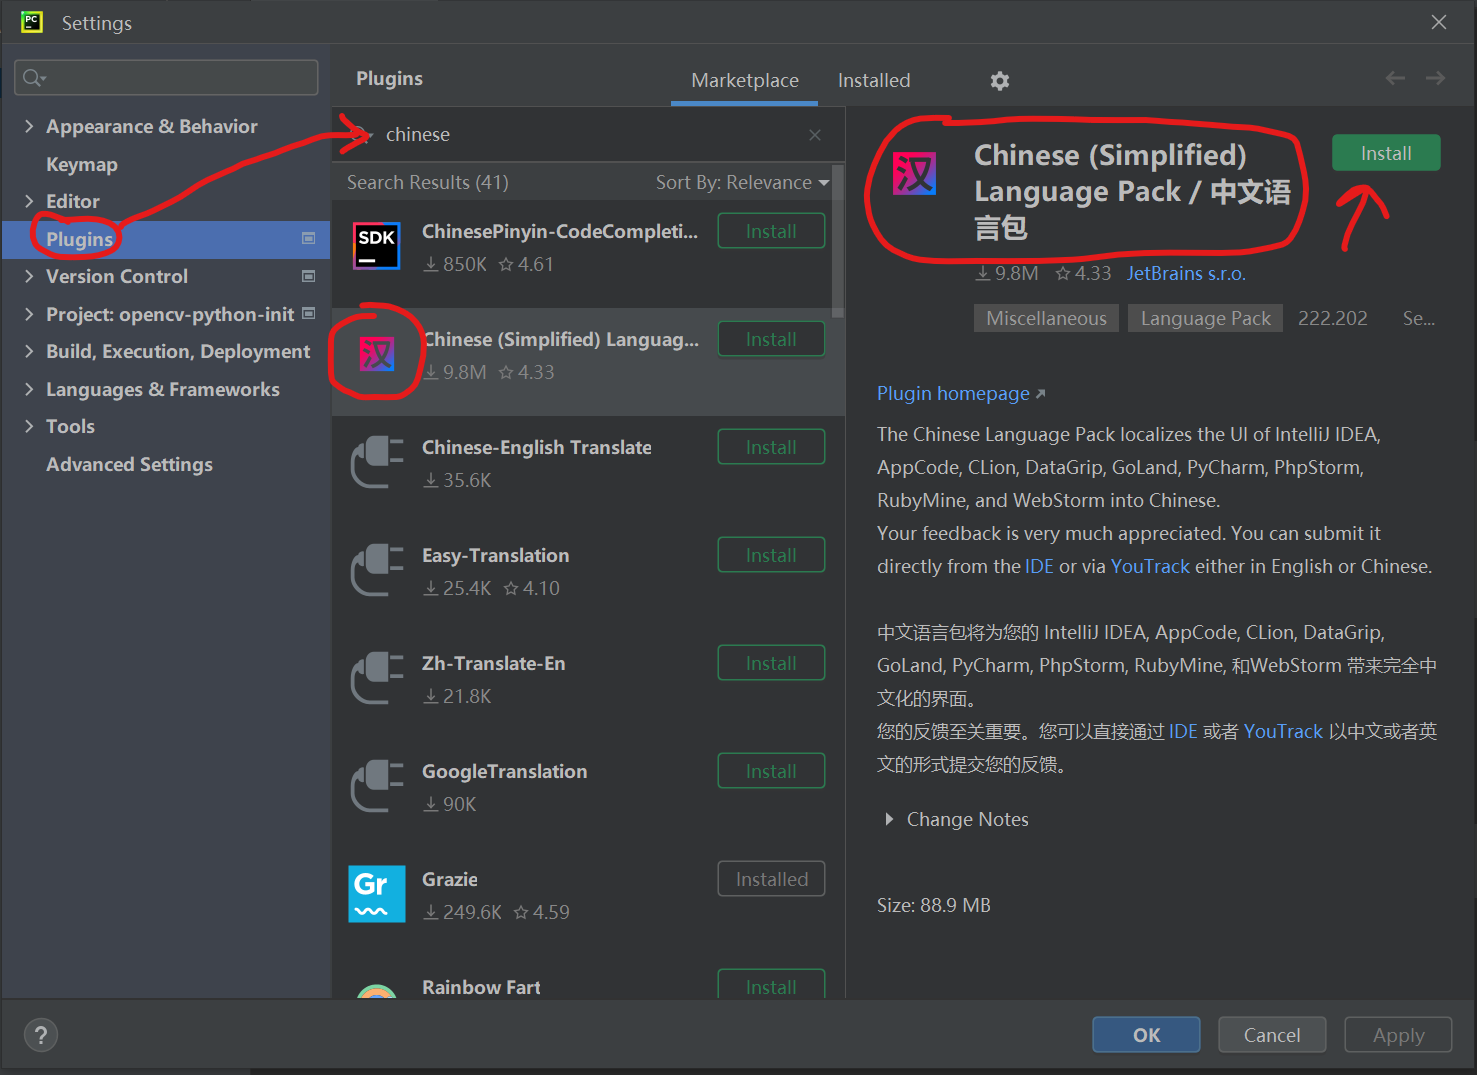The image size is (1477, 1075).
Task: Go forward using the right arrow icon
Action: pyautogui.click(x=1436, y=78)
